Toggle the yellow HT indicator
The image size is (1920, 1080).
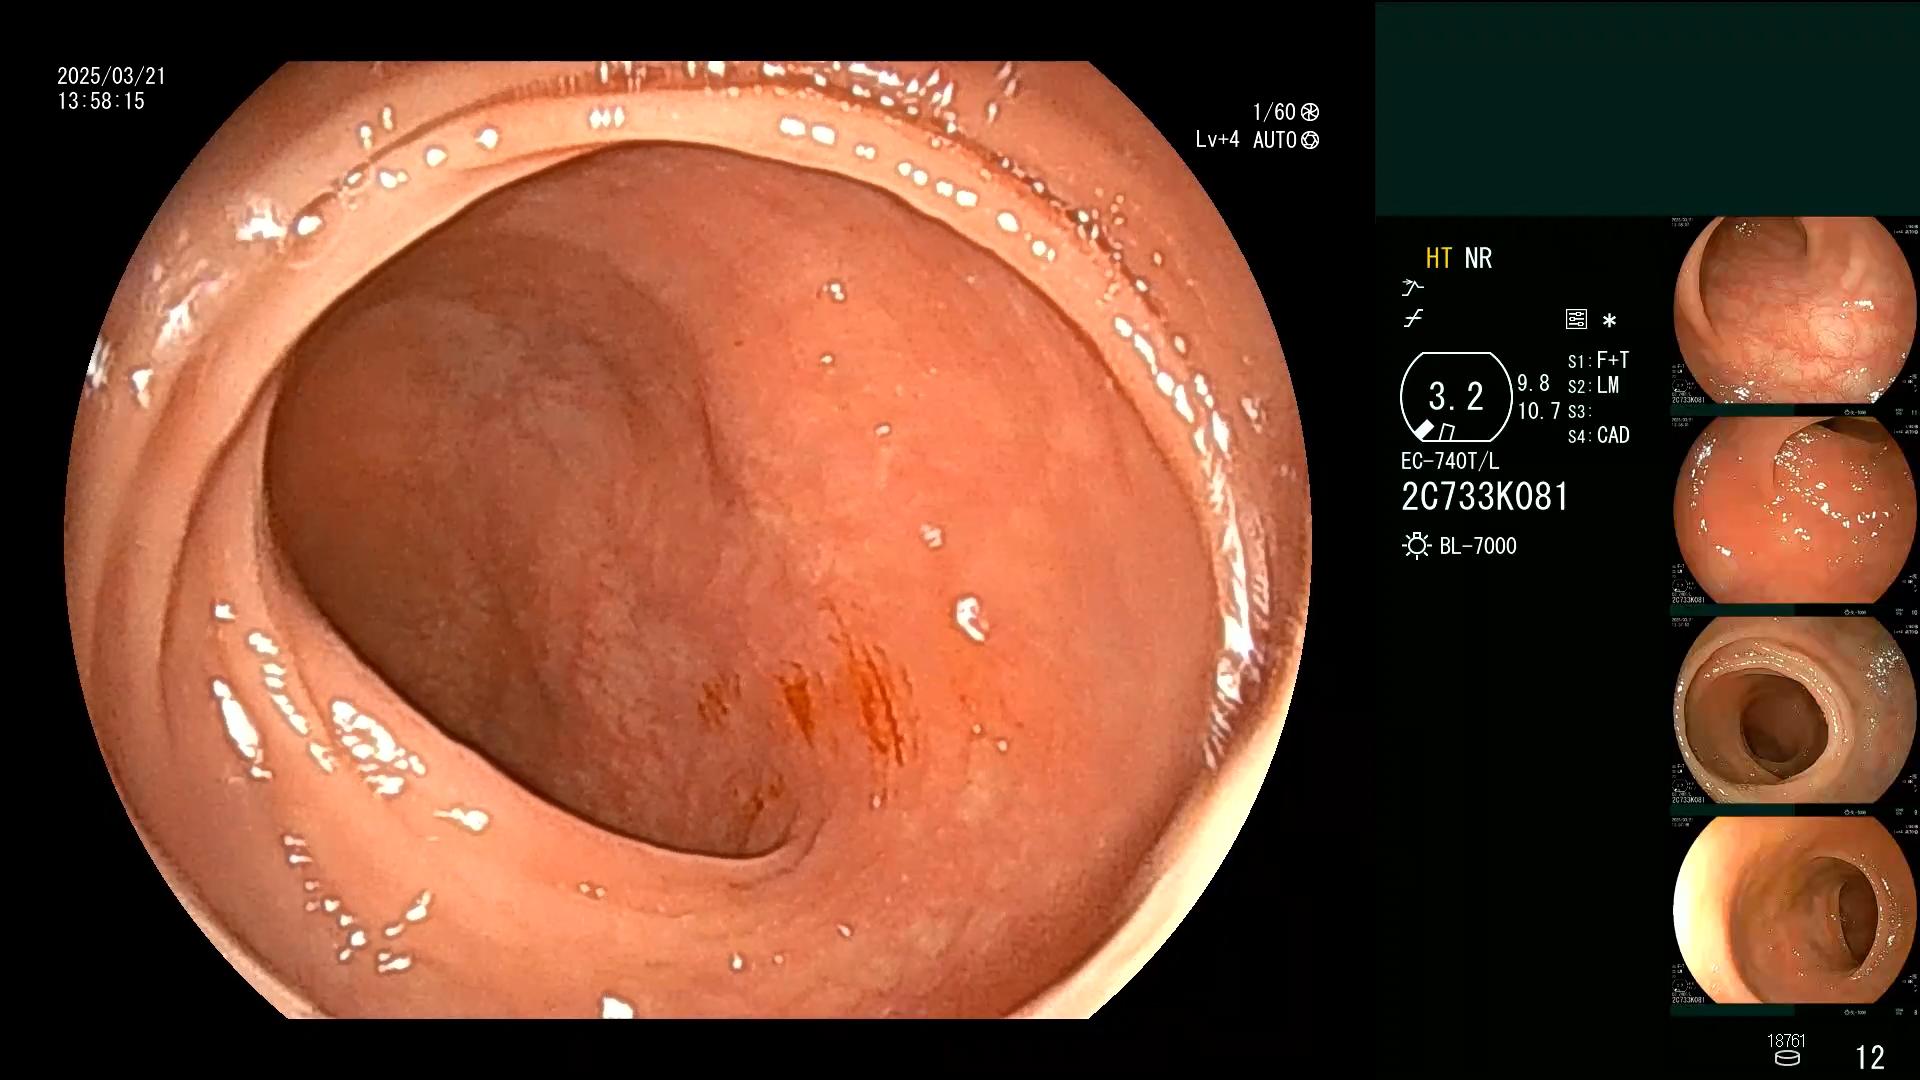pyautogui.click(x=1438, y=258)
